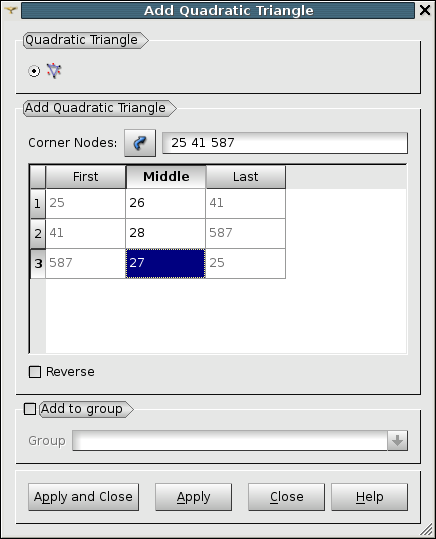This screenshot has width=436, height=539.
Task: Select row header 2 in the table
Action: (38, 234)
